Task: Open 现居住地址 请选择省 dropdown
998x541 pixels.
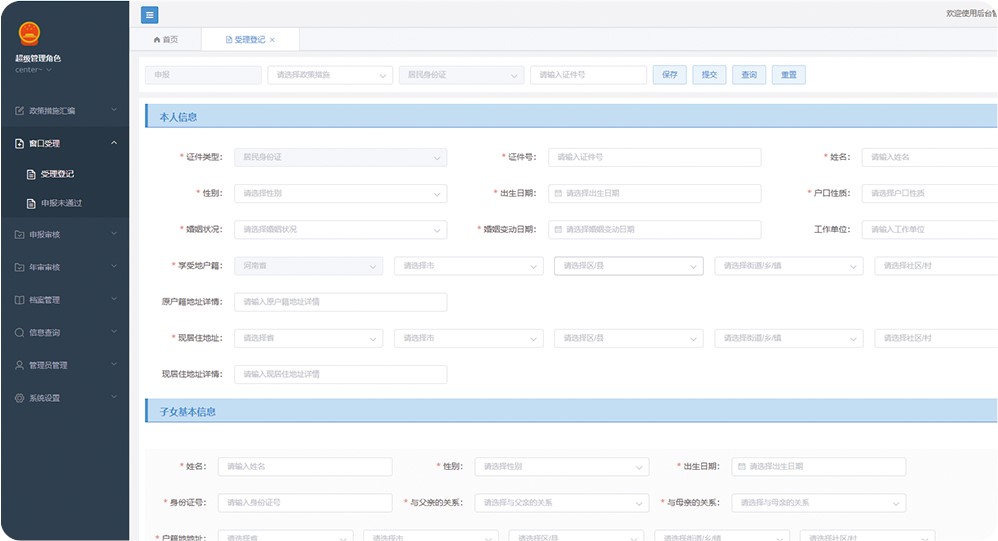Action: coord(309,339)
